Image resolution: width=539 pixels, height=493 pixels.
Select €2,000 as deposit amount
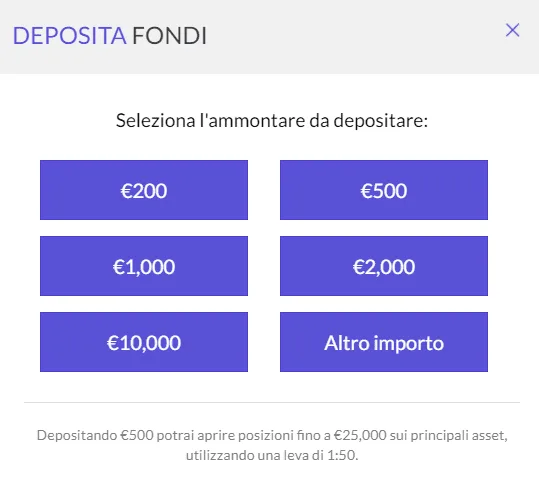point(384,266)
